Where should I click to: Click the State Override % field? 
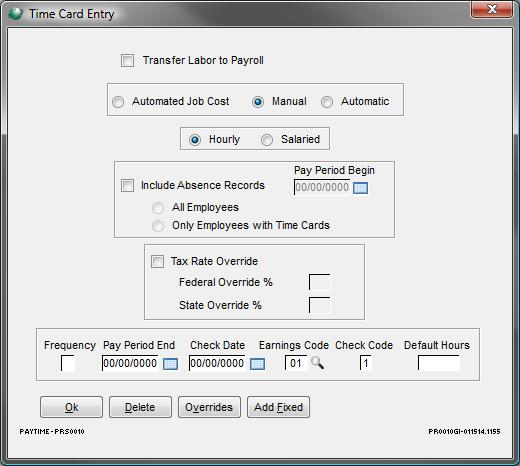[319, 305]
